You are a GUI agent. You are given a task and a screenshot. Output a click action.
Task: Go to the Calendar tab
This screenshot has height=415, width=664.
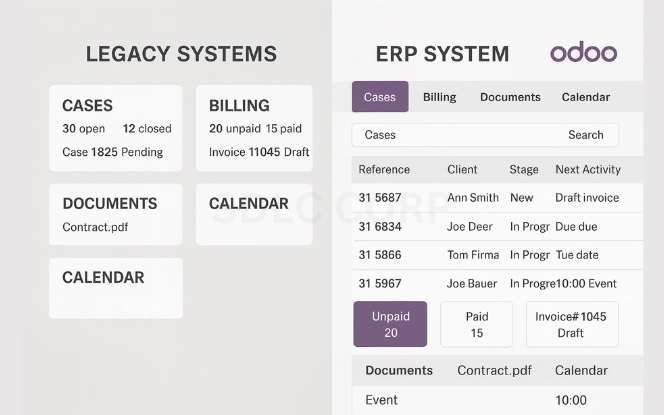tap(586, 97)
